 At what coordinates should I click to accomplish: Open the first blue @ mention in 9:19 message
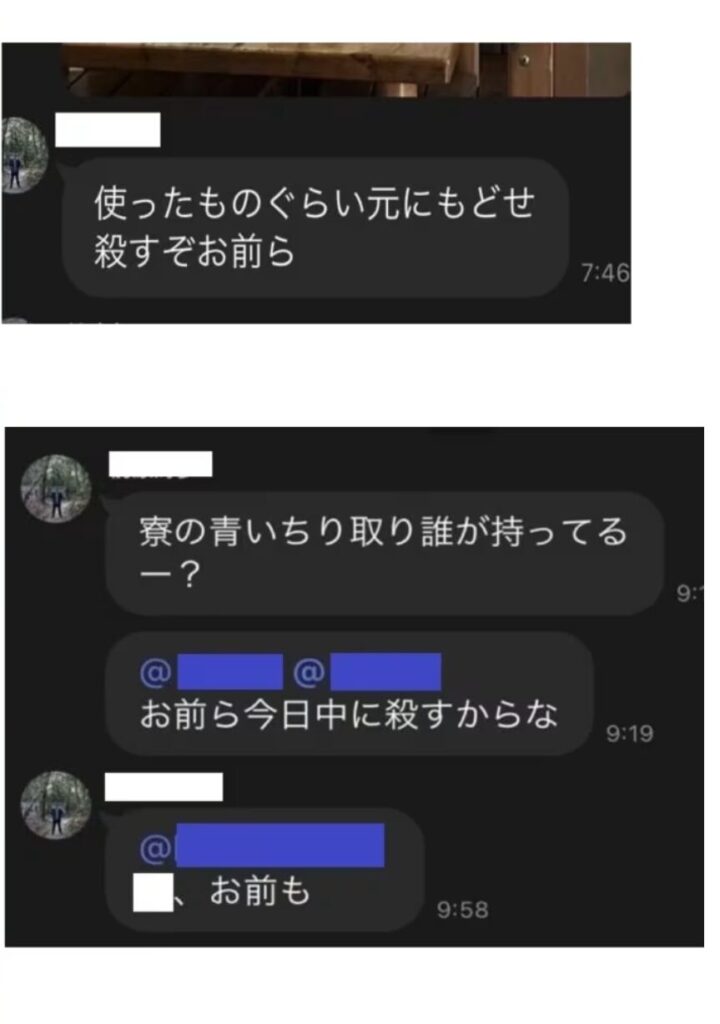coord(211,671)
